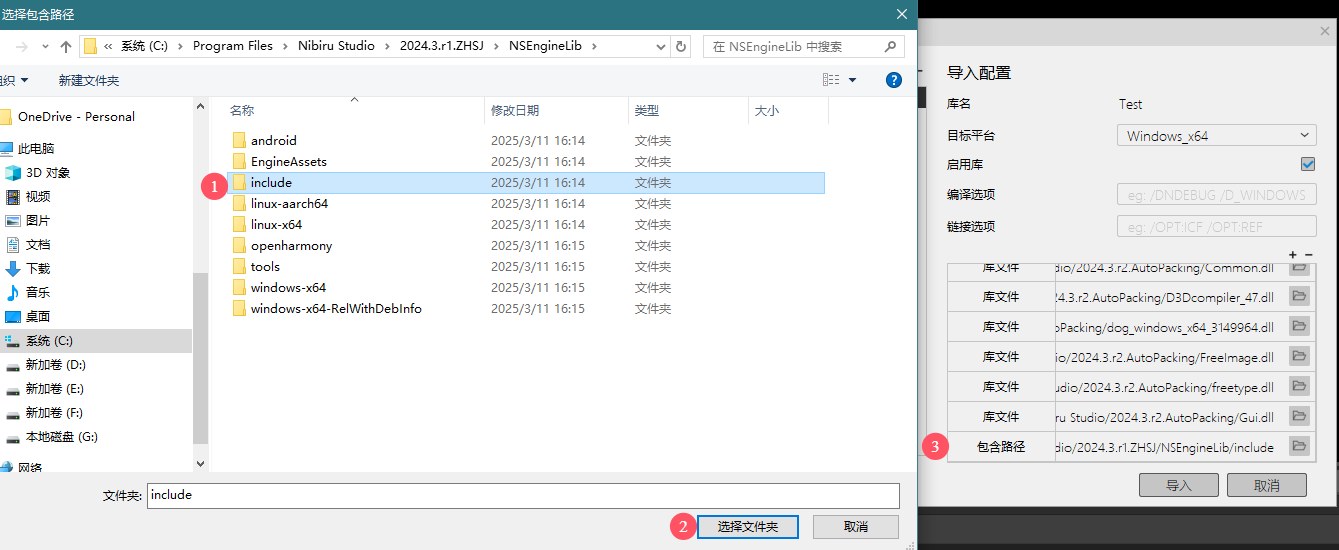Browse folder icon for the FreeImage.dll row
This screenshot has height=550, width=1339.
click(1299, 356)
